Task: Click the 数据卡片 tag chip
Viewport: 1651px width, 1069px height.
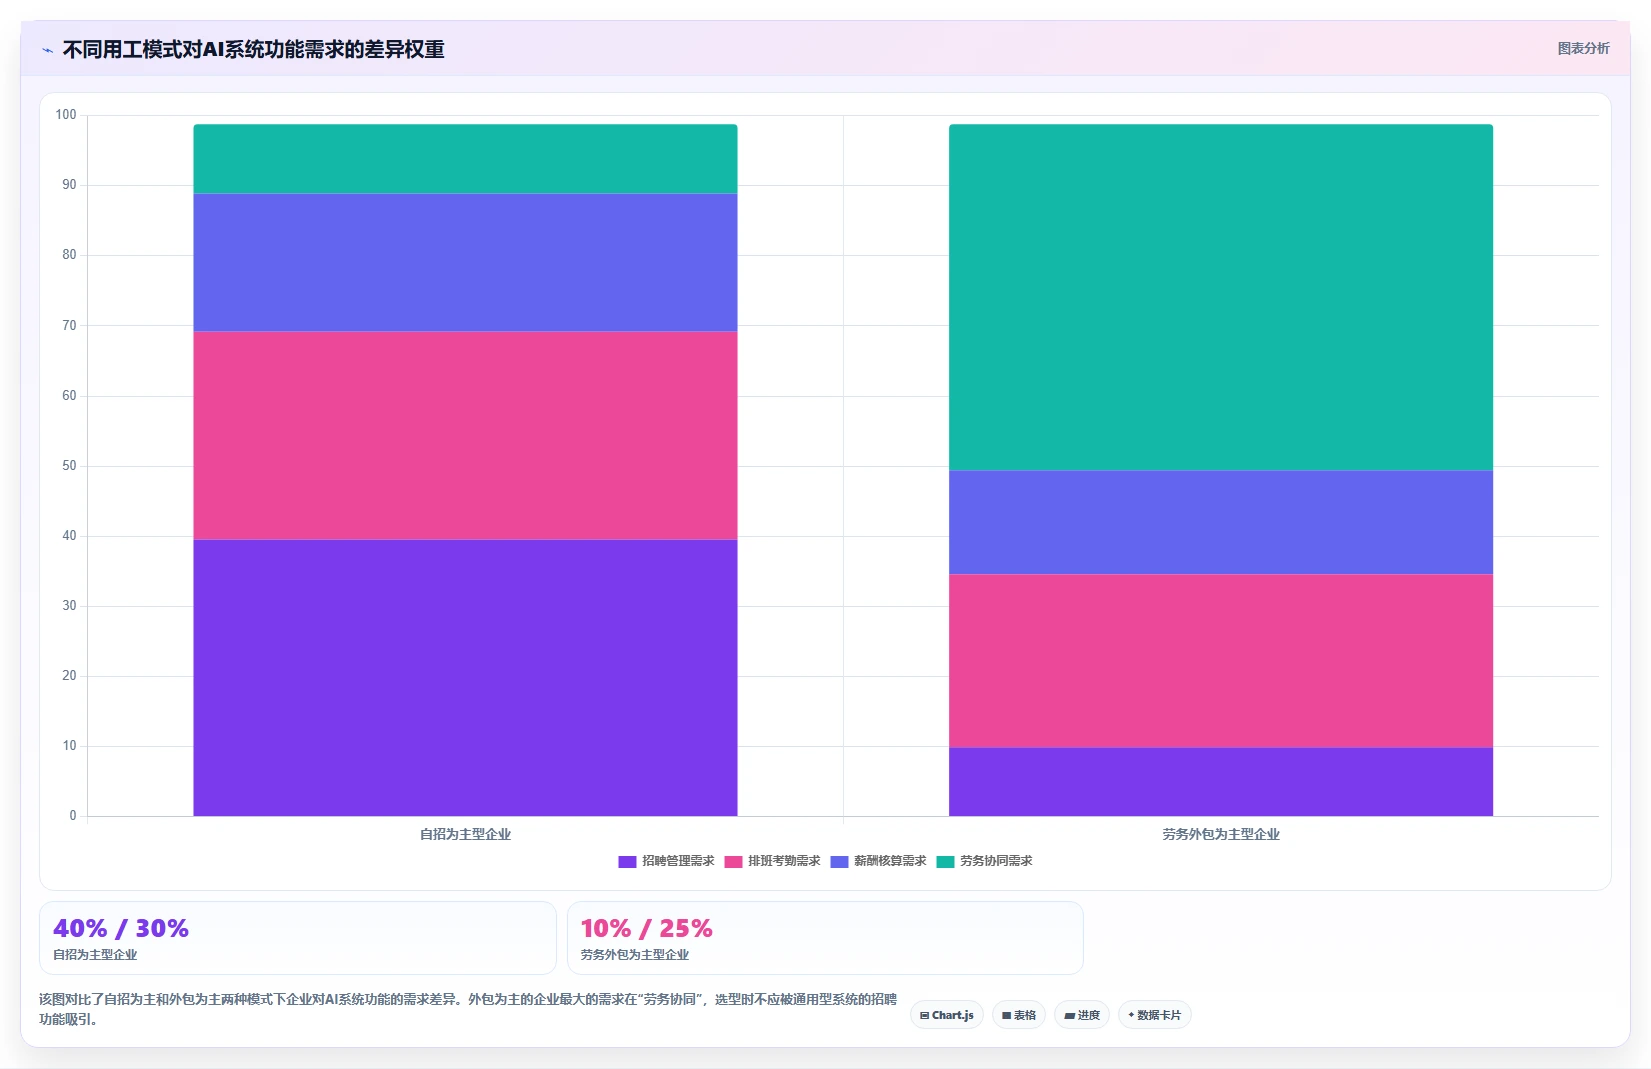Action: (1155, 1015)
